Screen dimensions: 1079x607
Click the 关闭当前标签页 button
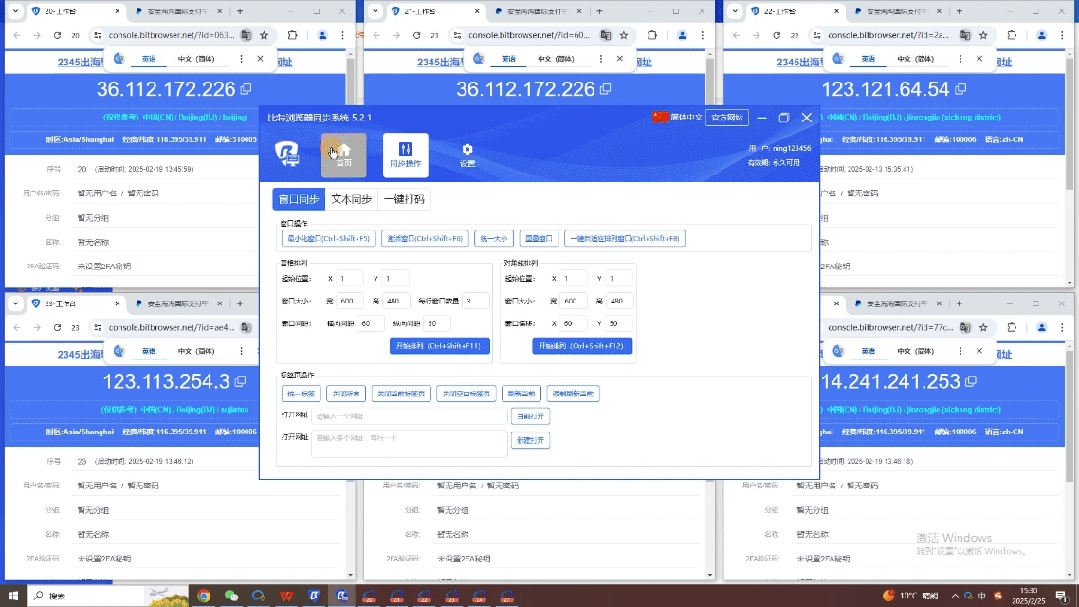pyautogui.click(x=401, y=394)
